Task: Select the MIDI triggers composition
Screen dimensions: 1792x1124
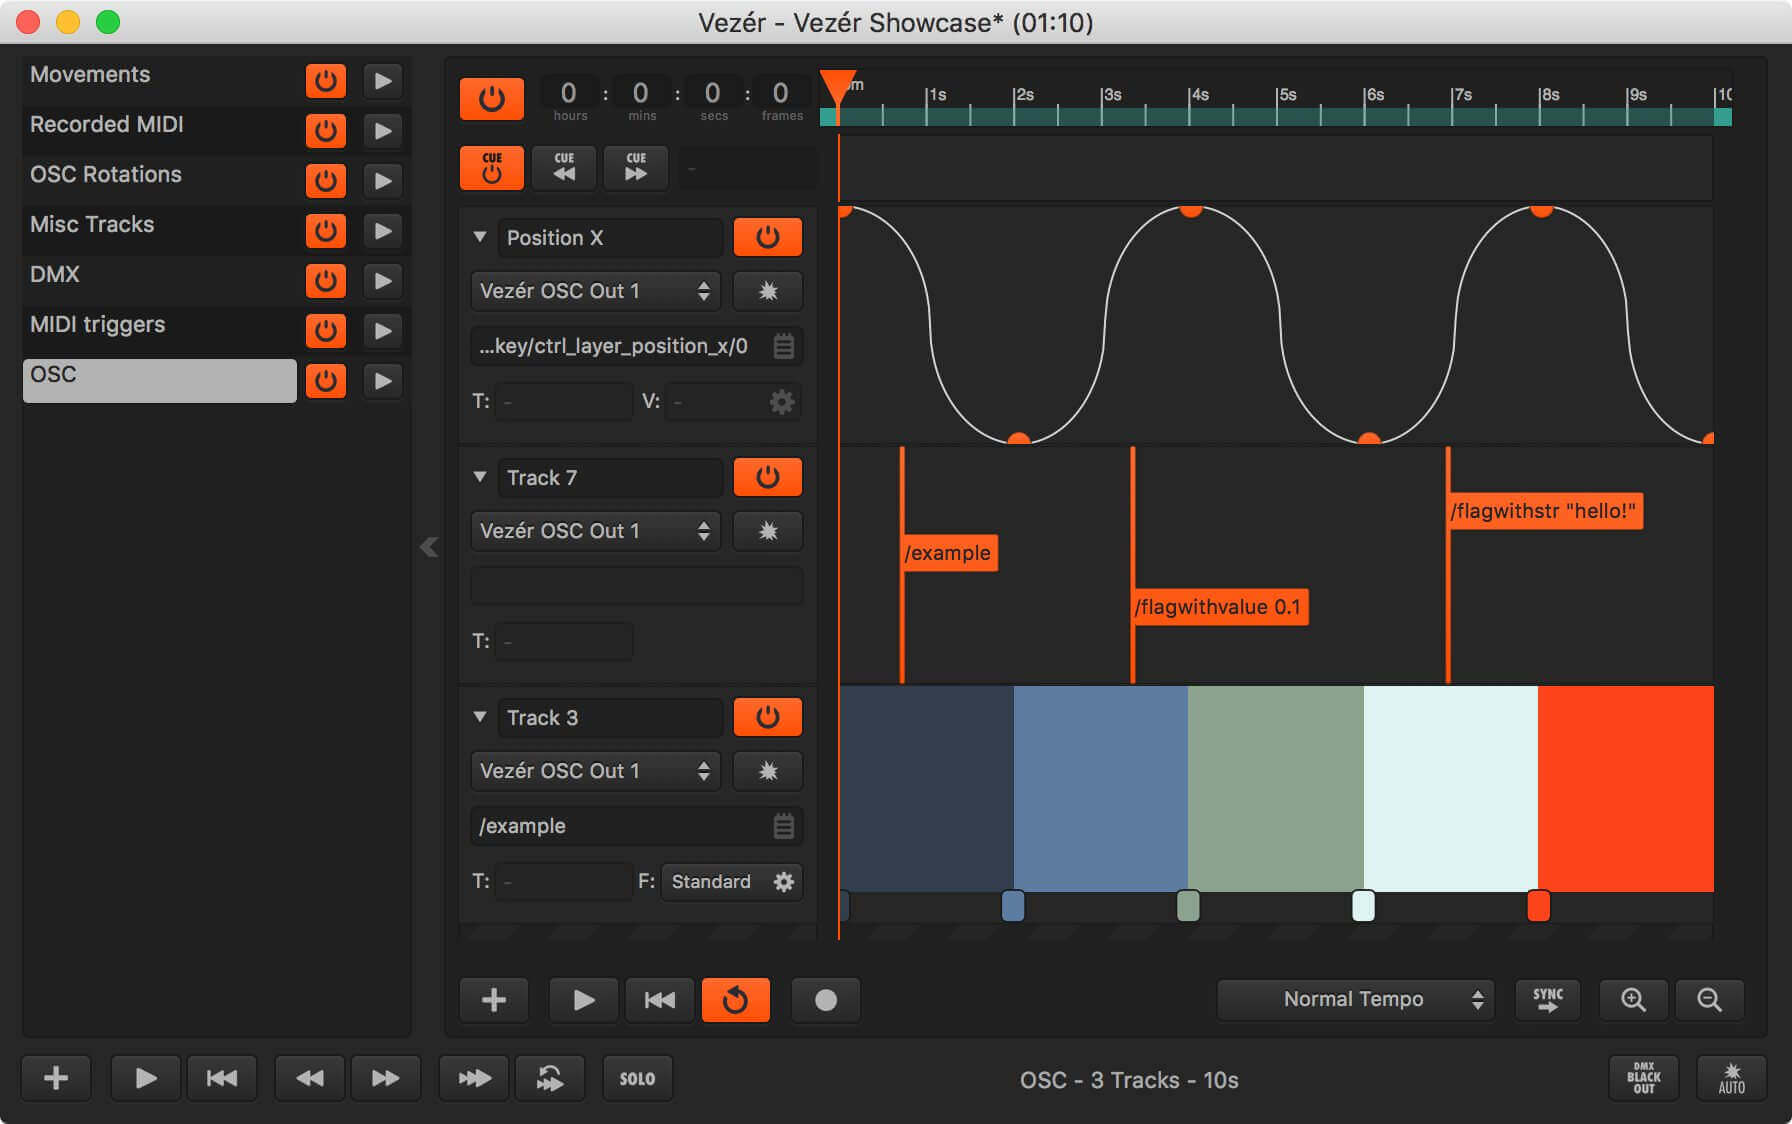Action: pyautogui.click(x=160, y=330)
